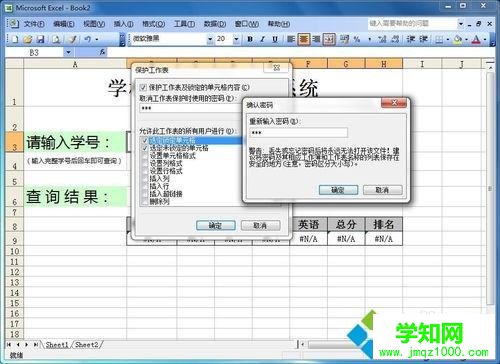Click the Increase Indent icon
Image resolution: width=500 pixels, height=364 pixels.
pos(424,39)
